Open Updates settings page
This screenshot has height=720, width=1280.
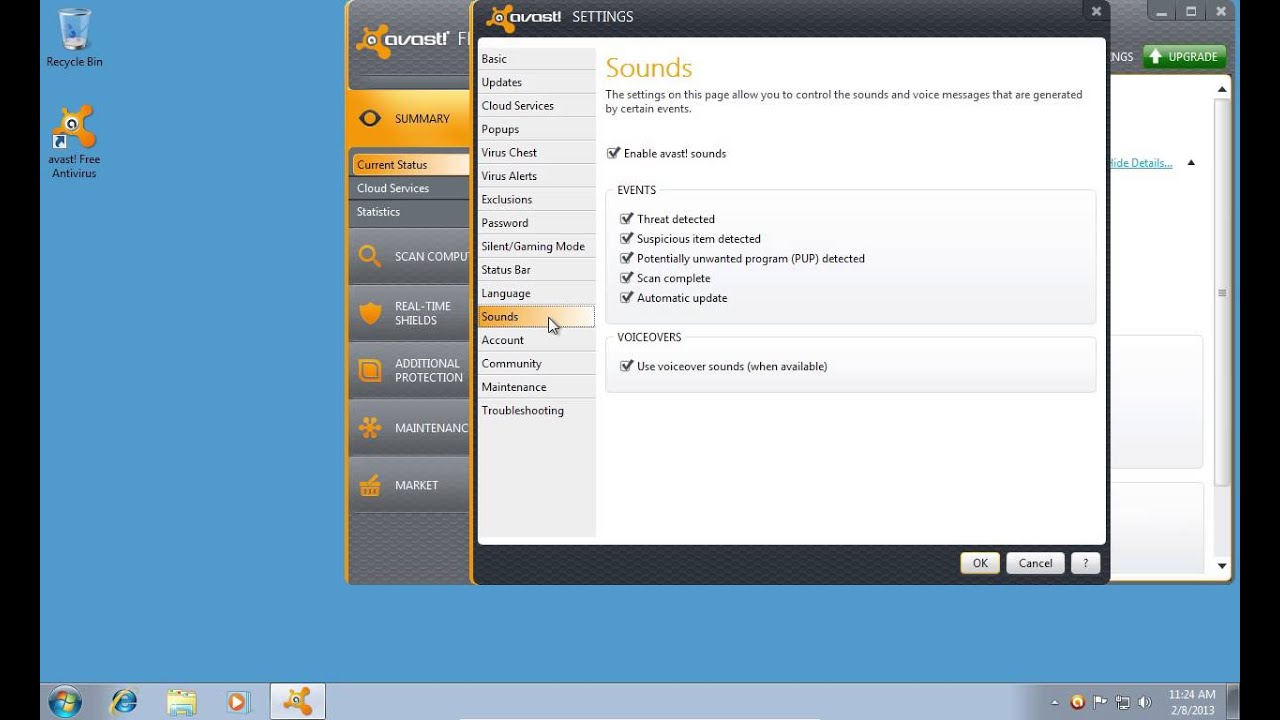click(536, 82)
